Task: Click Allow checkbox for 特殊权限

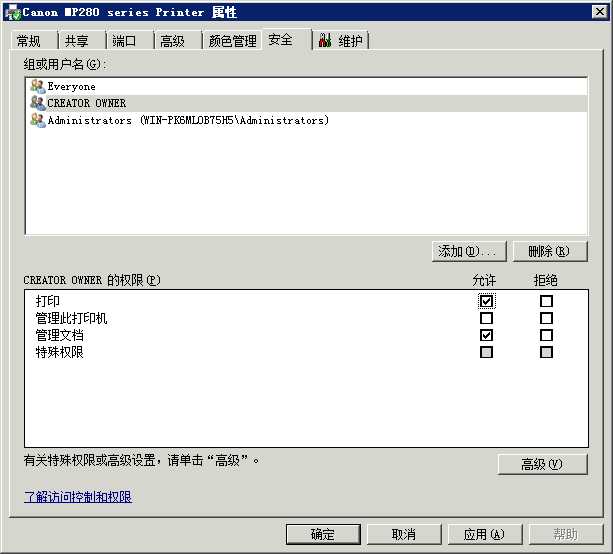Action: click(x=486, y=352)
